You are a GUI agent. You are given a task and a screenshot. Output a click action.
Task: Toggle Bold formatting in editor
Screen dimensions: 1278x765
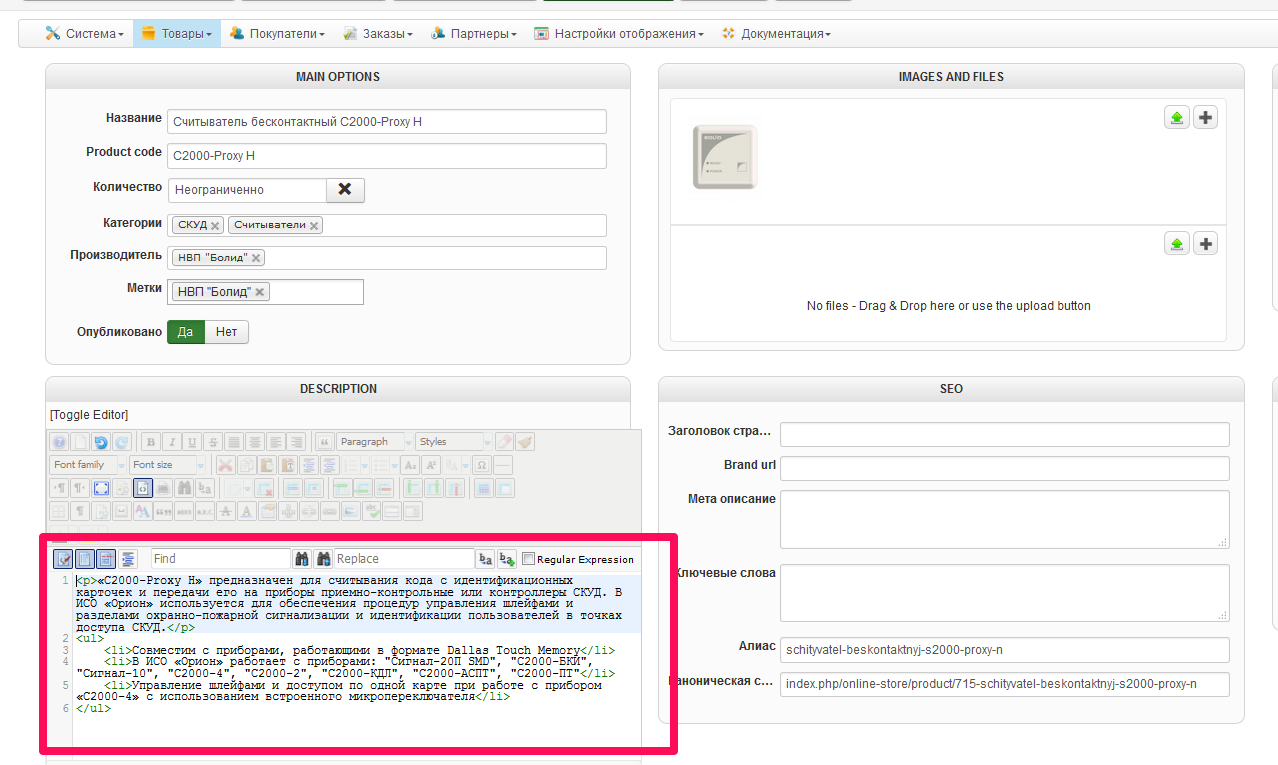pyautogui.click(x=151, y=442)
